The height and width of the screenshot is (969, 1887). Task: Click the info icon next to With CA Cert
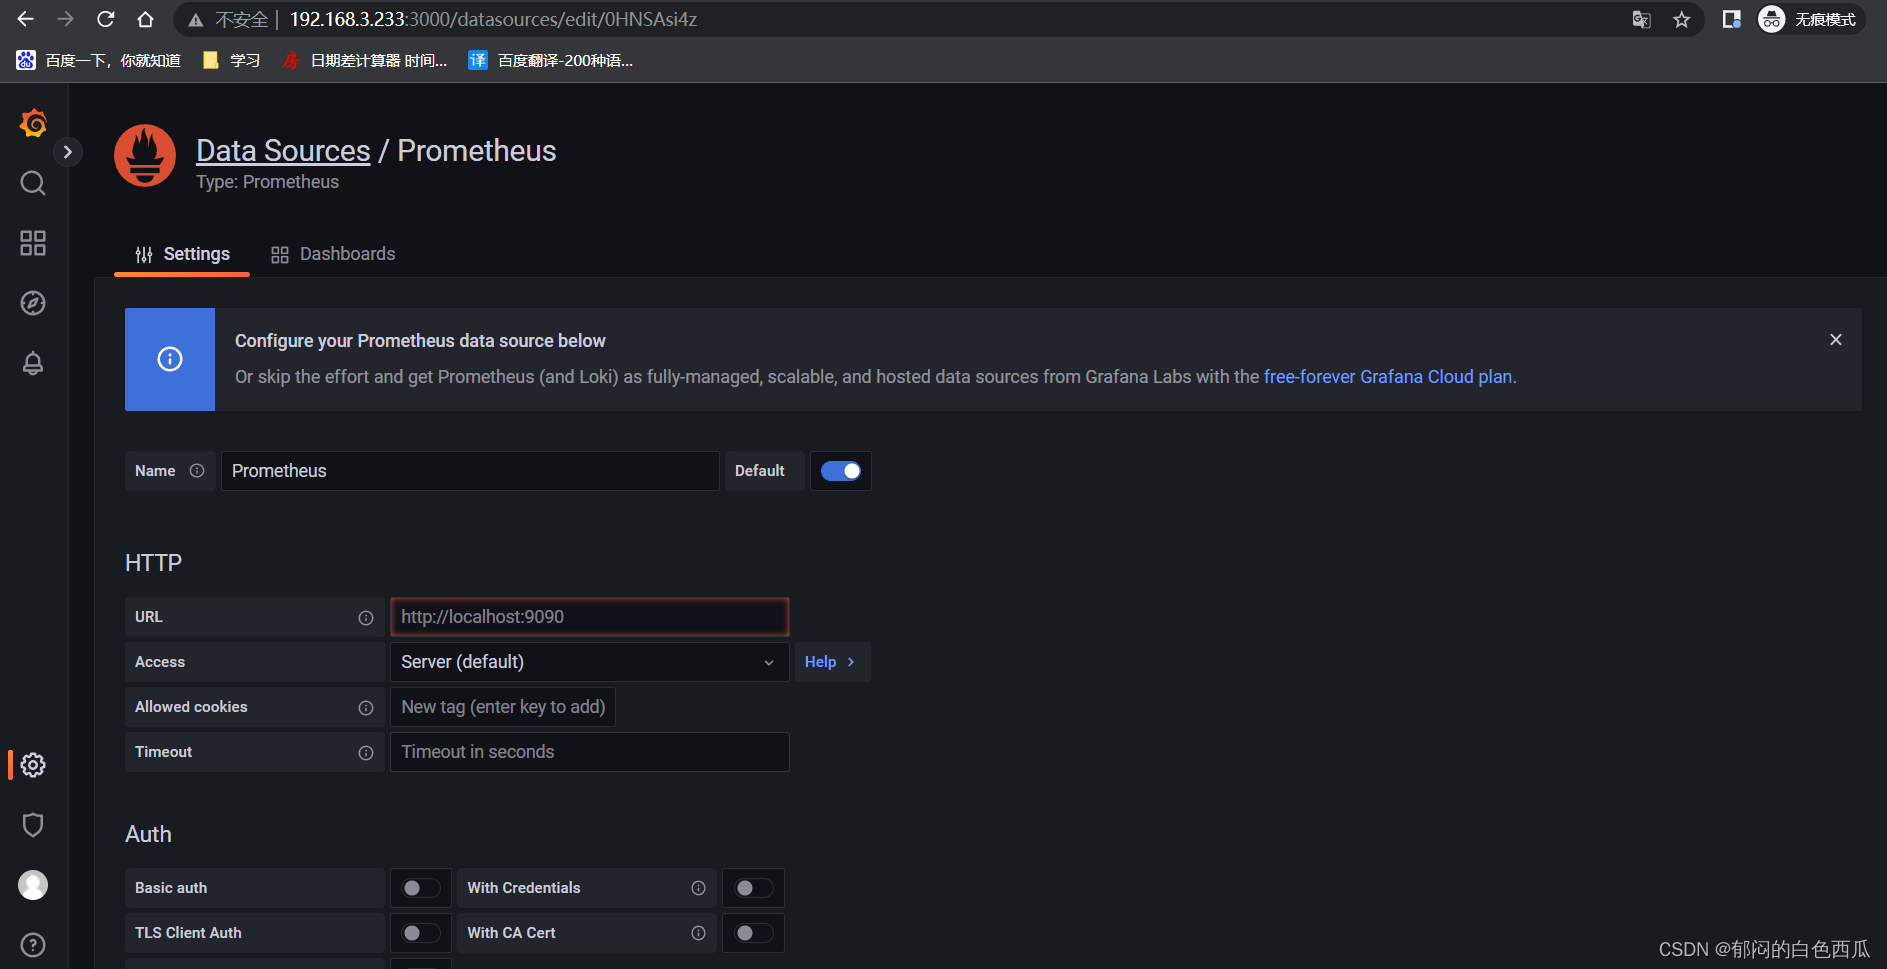tap(698, 933)
